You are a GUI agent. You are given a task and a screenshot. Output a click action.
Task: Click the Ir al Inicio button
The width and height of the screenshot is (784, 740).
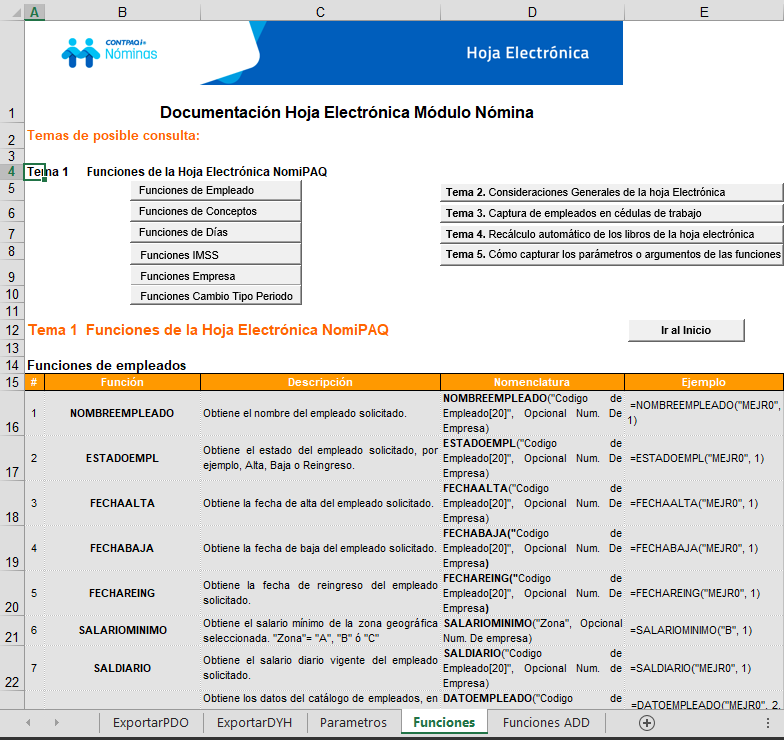[686, 330]
